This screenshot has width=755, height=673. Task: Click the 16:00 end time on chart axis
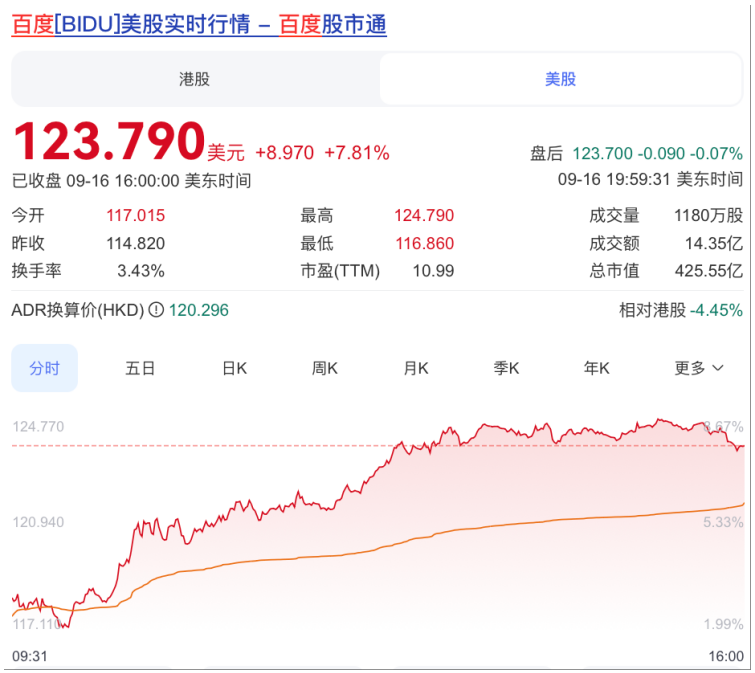click(725, 656)
